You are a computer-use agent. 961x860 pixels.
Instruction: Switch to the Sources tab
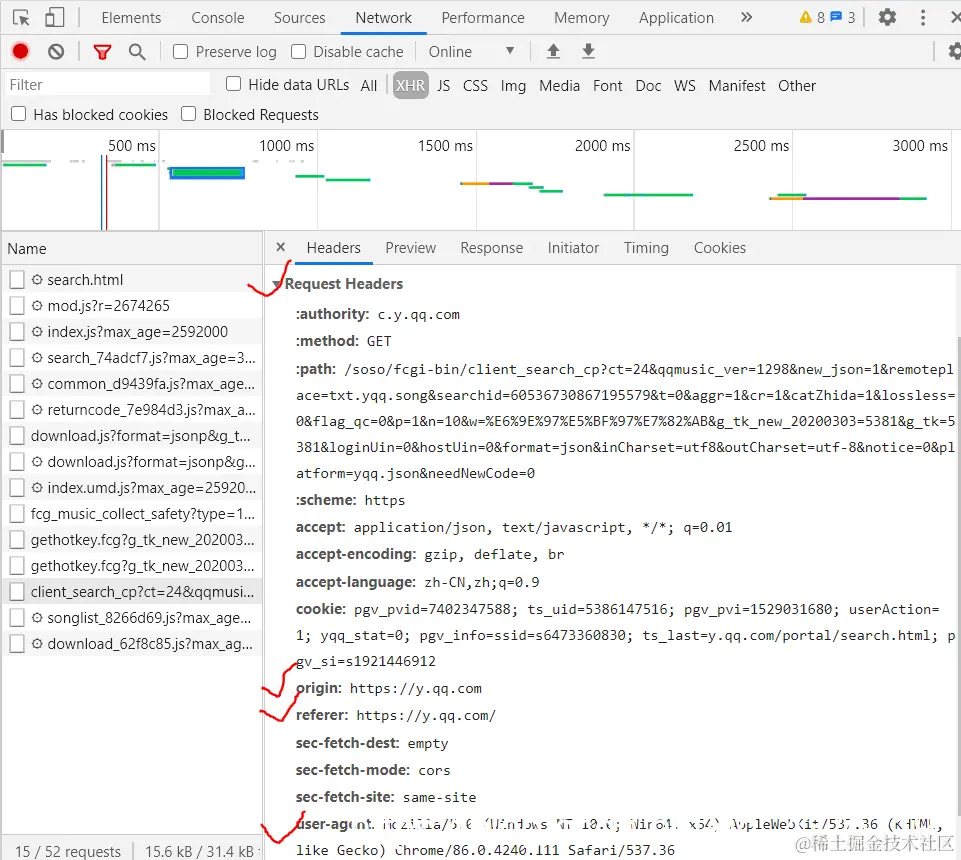[299, 18]
